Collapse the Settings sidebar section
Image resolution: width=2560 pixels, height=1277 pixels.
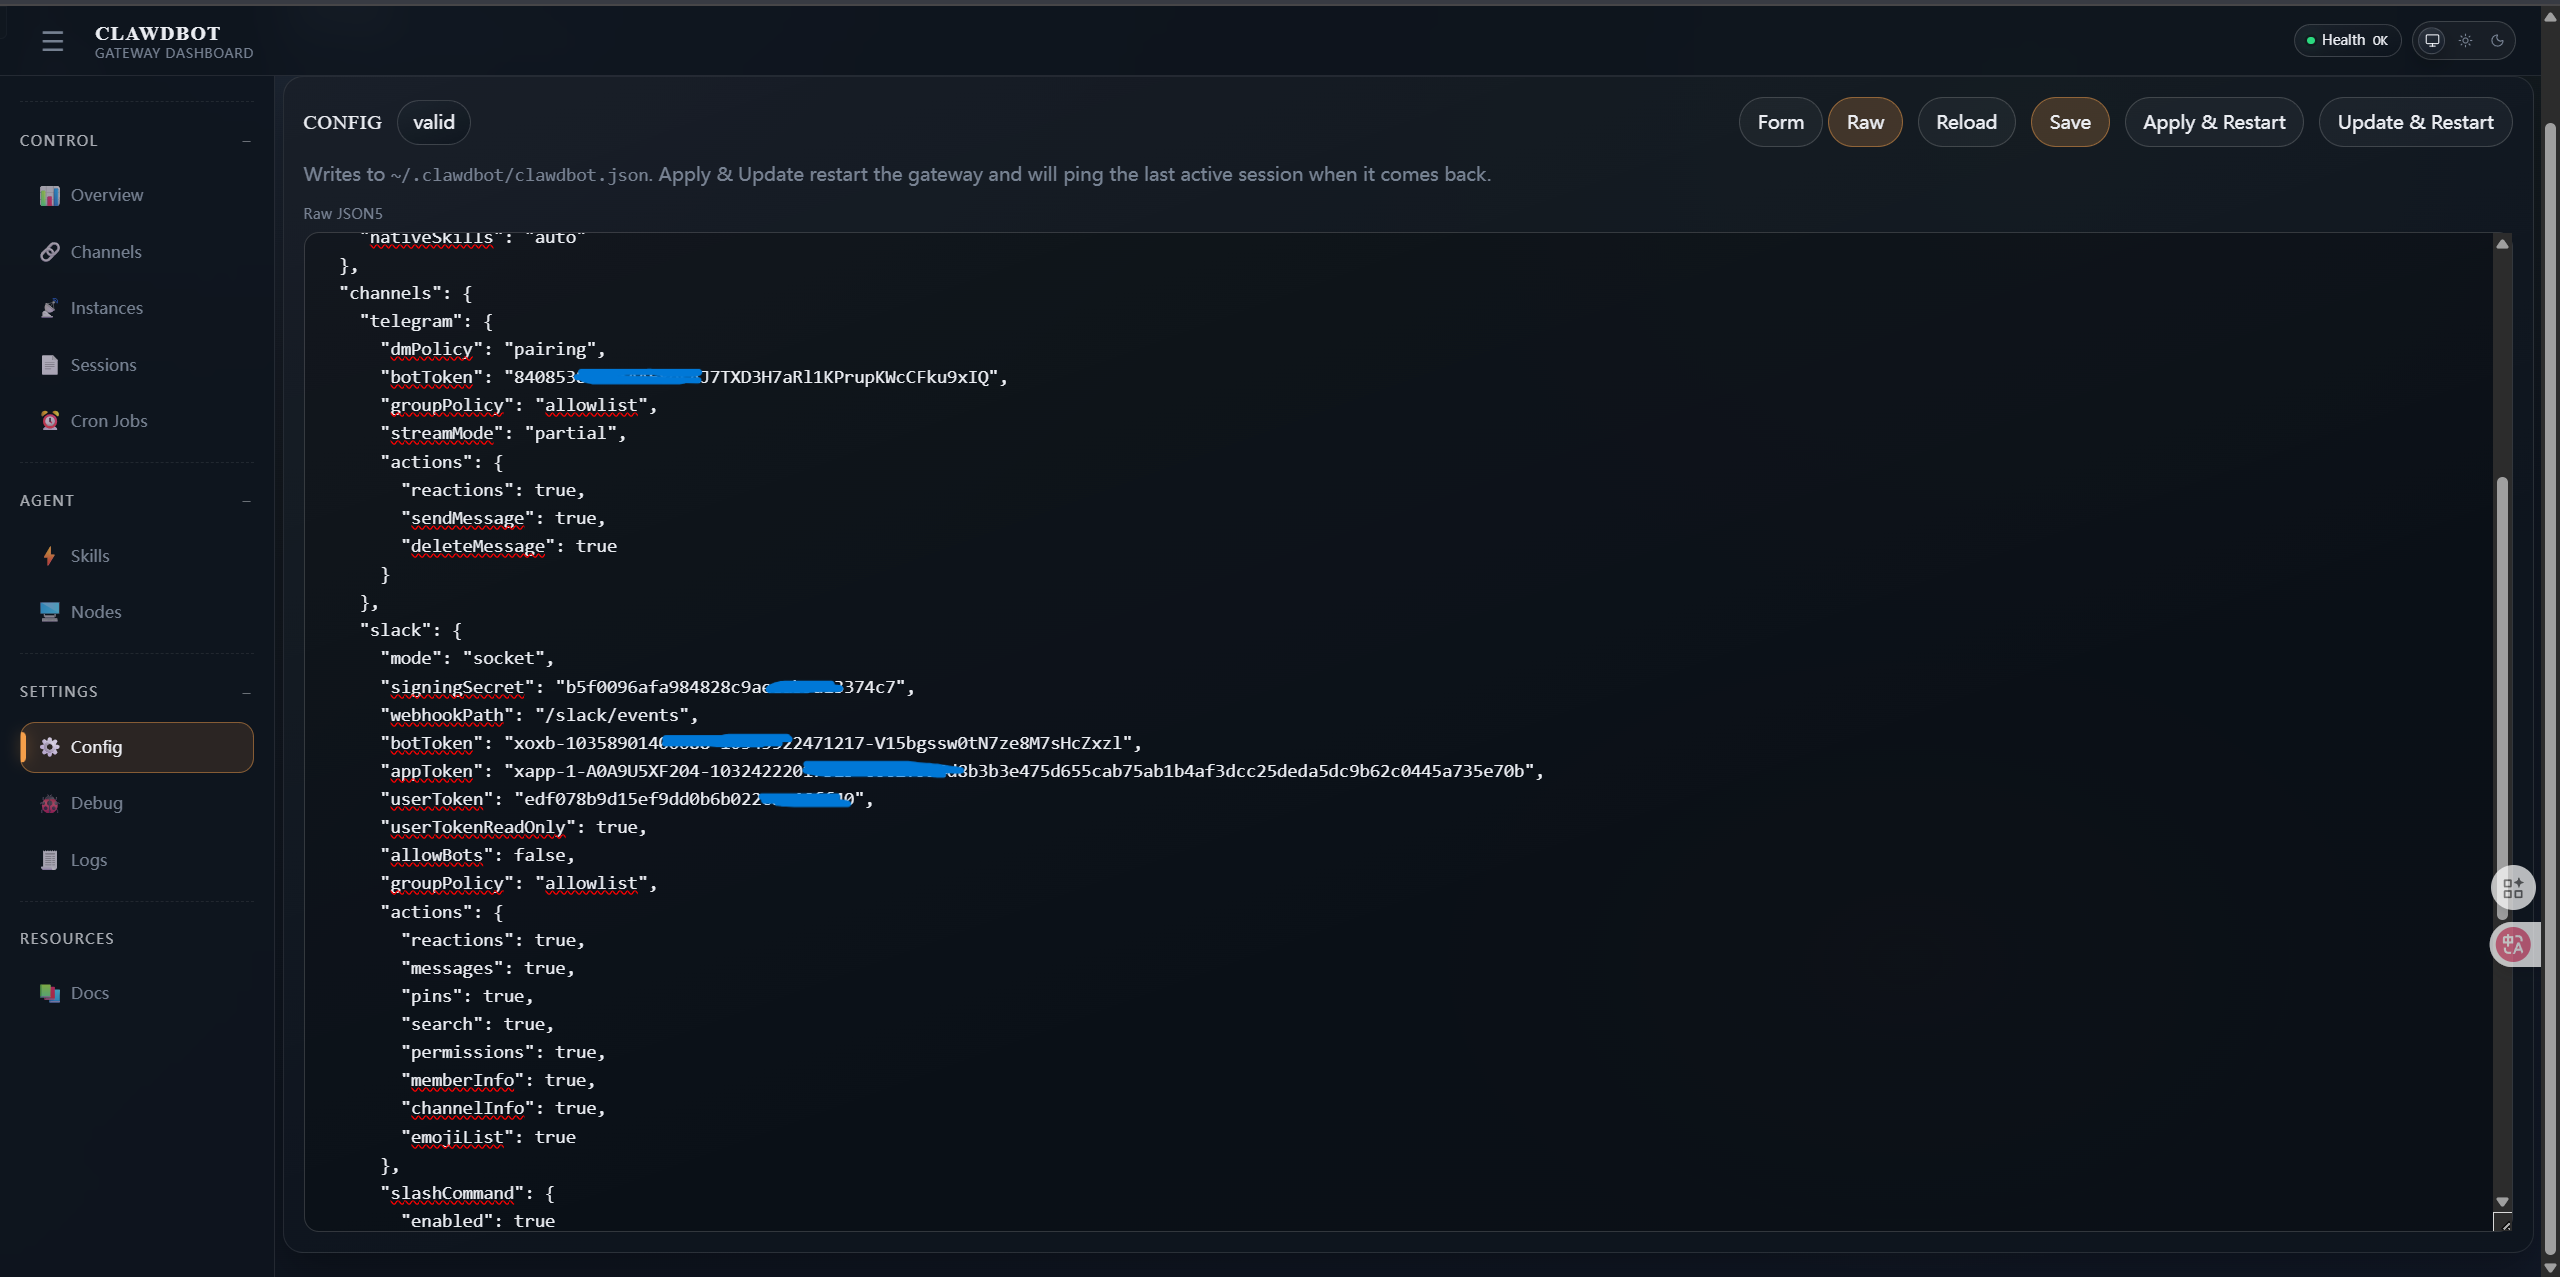click(x=246, y=692)
